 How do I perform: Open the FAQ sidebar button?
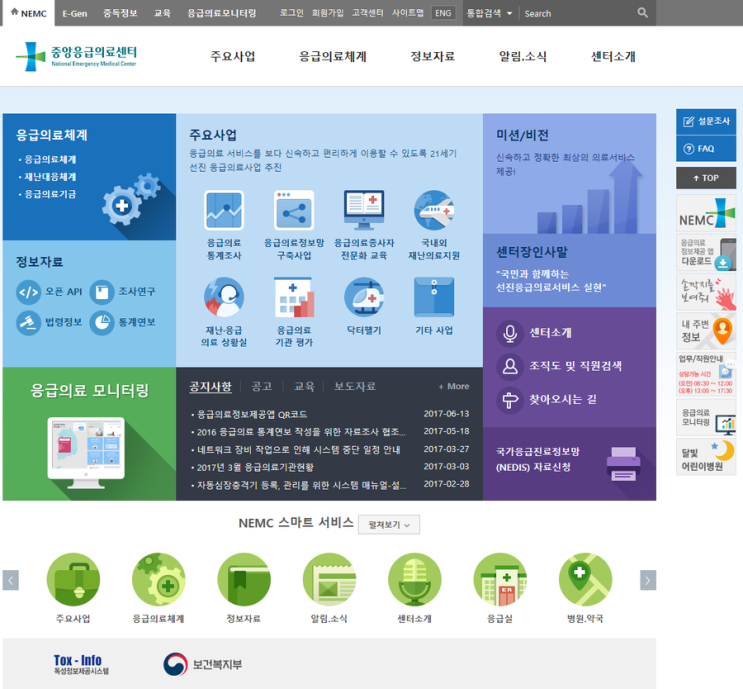click(x=706, y=149)
